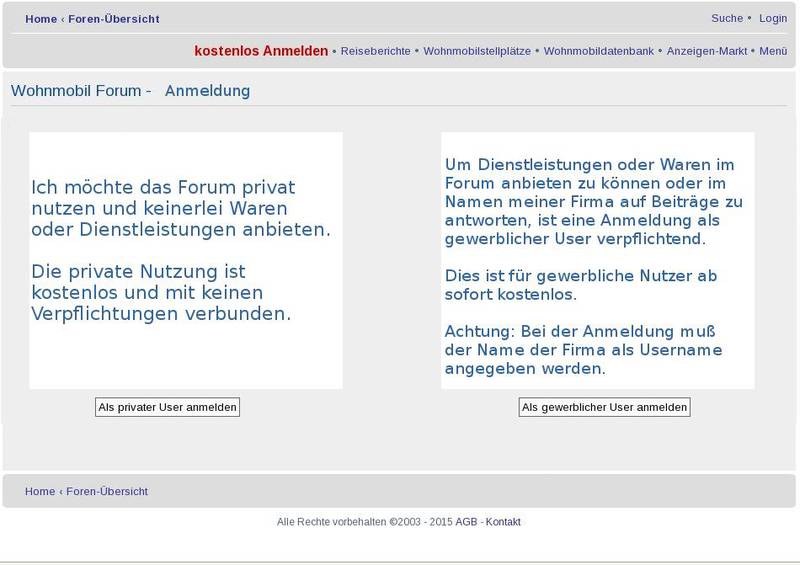800x565 pixels.
Task: Click text 'Achtung: Bei der Anmeldung muß'
Action: (580, 331)
